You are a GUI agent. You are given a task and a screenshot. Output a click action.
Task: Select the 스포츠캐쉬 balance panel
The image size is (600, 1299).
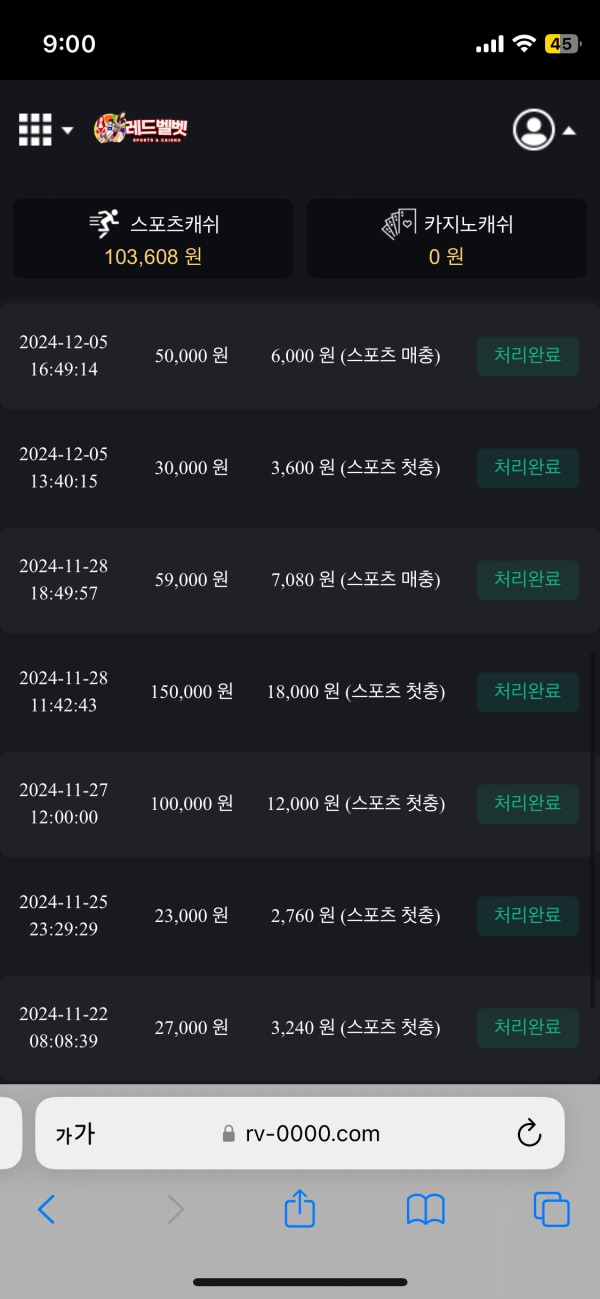click(152, 238)
